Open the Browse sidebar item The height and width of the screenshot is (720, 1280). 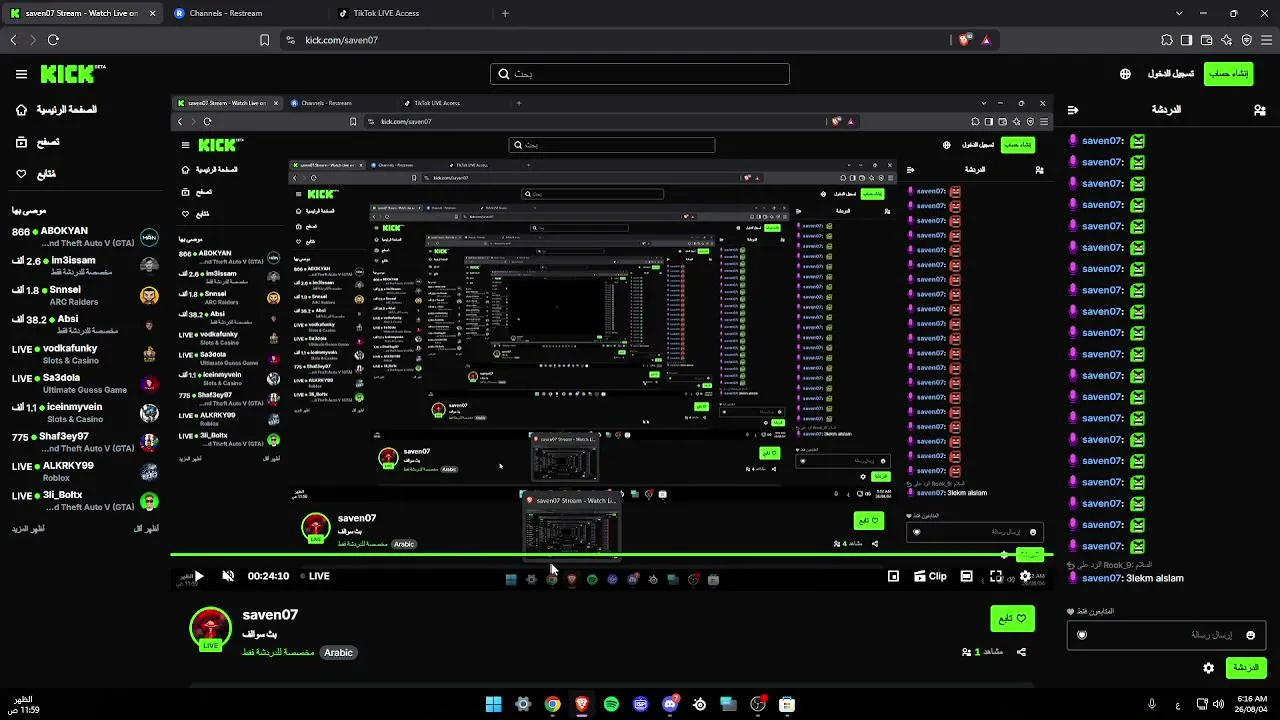coord(37,142)
